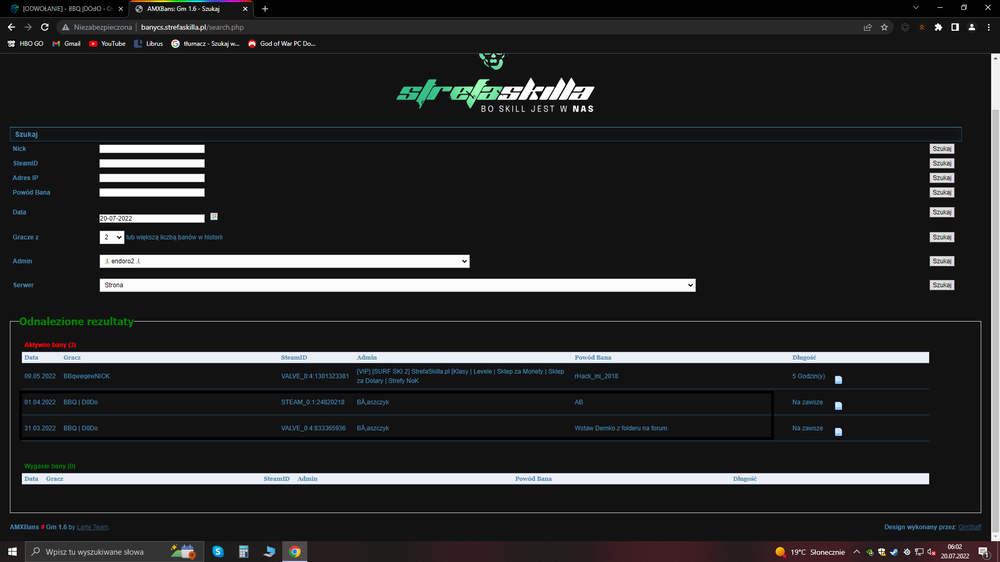Focus the SteamID input field
Image resolution: width=1000 pixels, height=562 pixels.
coord(152,163)
